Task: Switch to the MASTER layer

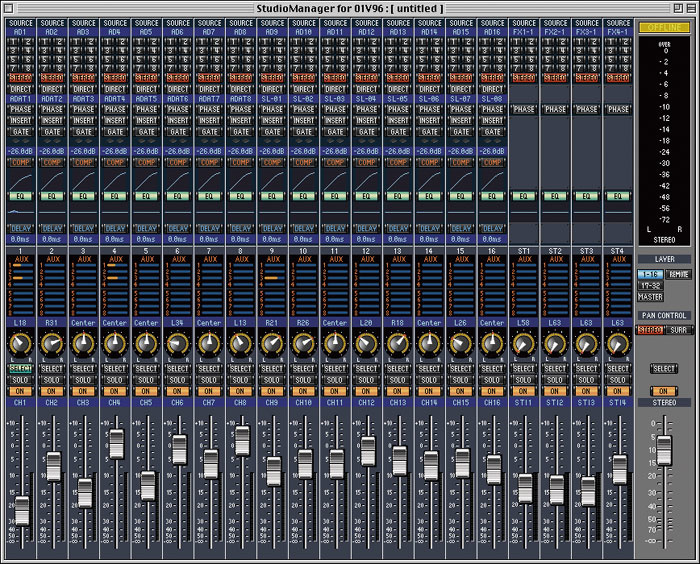Action: coord(650,296)
